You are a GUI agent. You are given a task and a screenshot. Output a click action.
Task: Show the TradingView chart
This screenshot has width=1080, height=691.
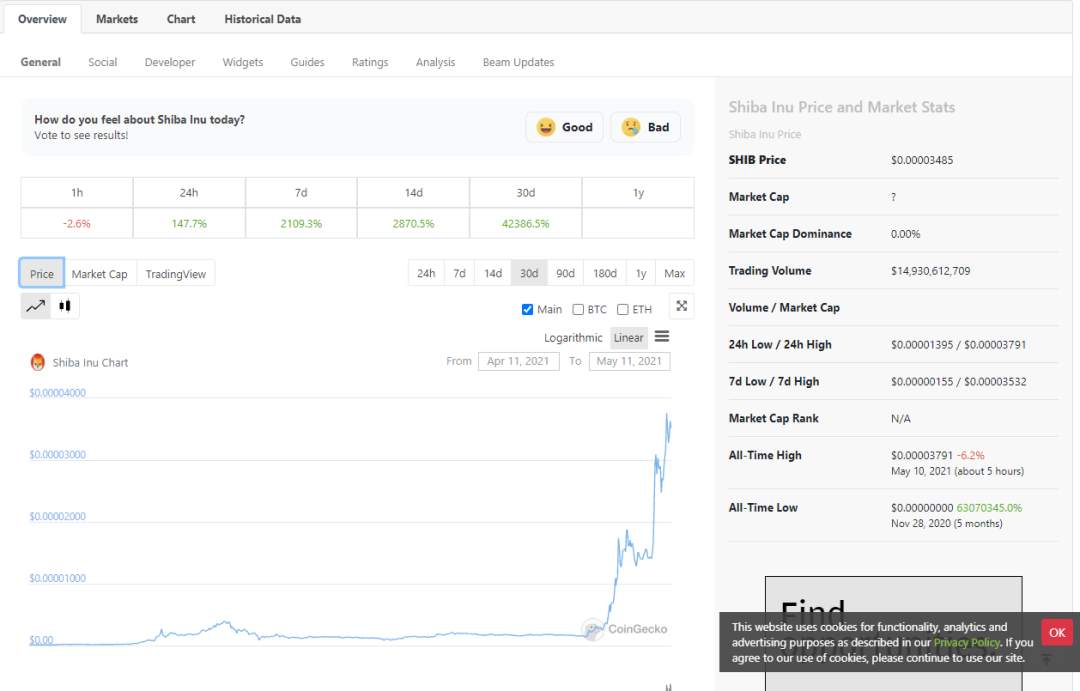[x=176, y=274]
